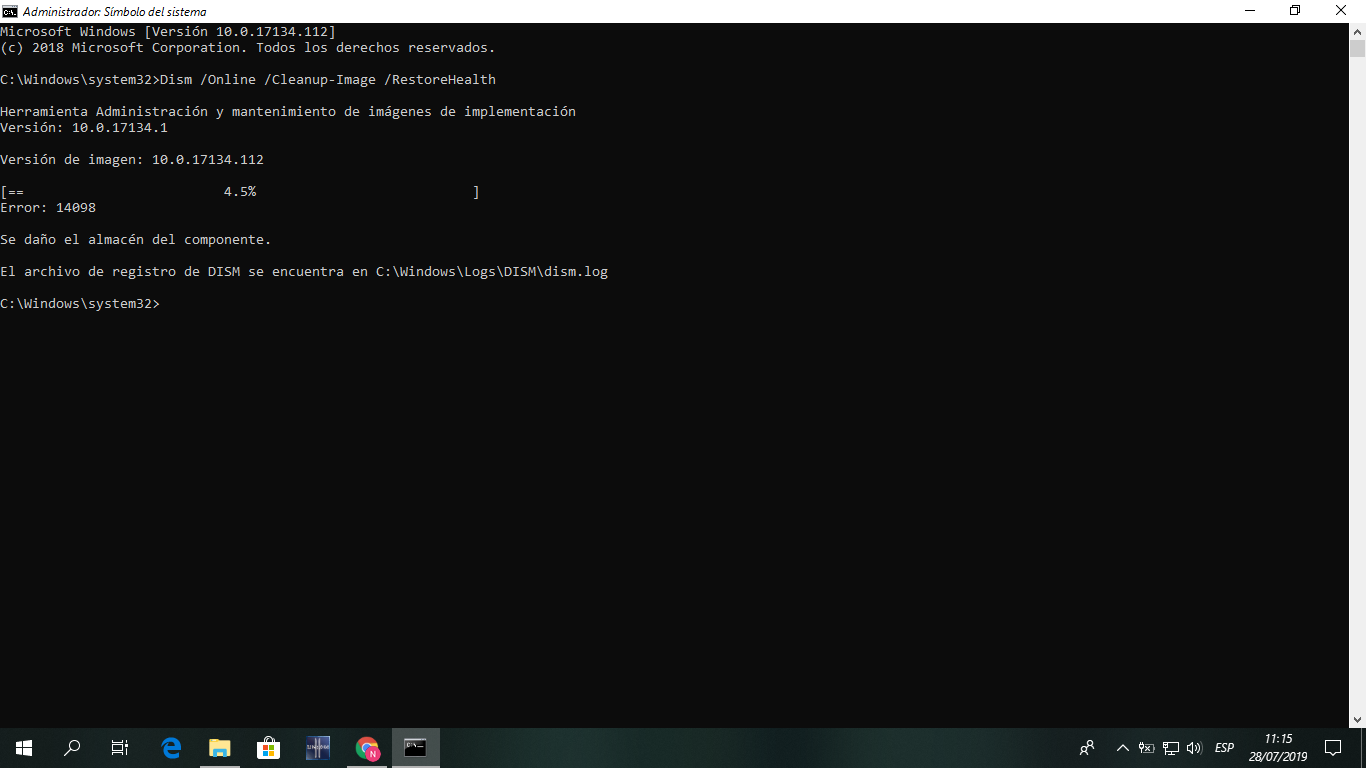1366x768 pixels.
Task: Click the 4.5% progress bar line
Action: [x=240, y=192]
